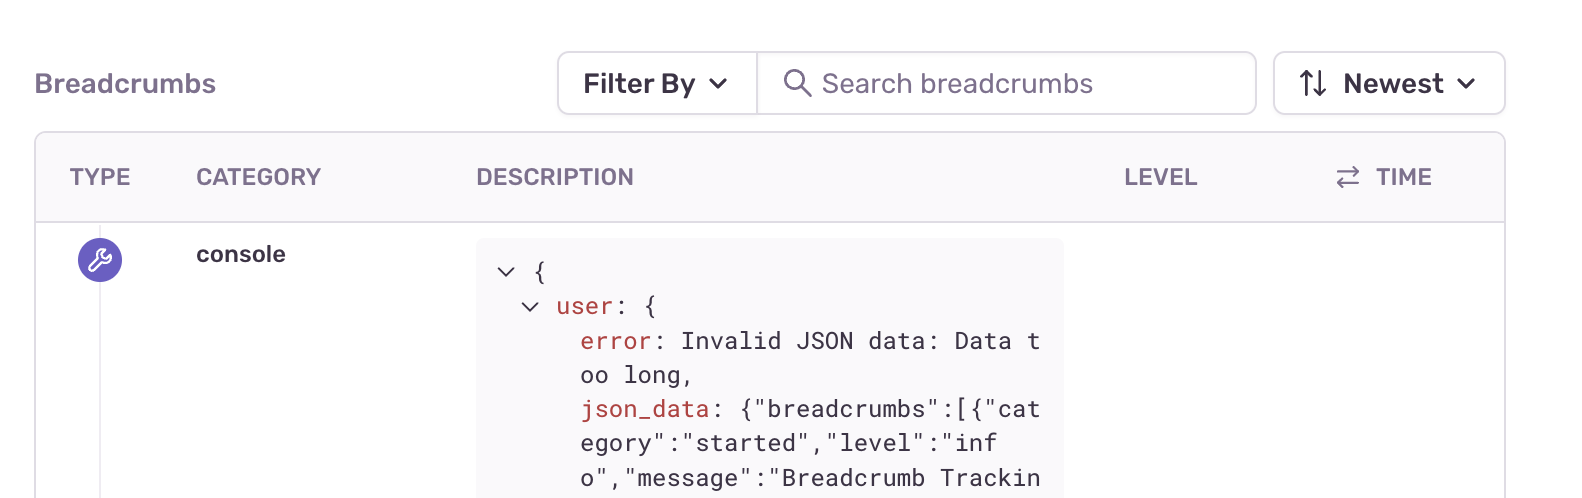The width and height of the screenshot is (1582, 498).
Task: Open the Newest sort dropdown
Action: tap(1389, 83)
